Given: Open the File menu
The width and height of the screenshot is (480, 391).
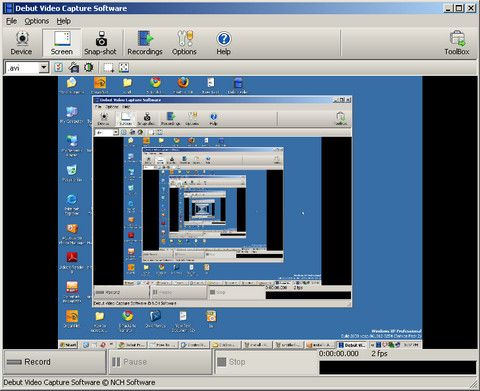Looking at the screenshot, I should point(11,21).
